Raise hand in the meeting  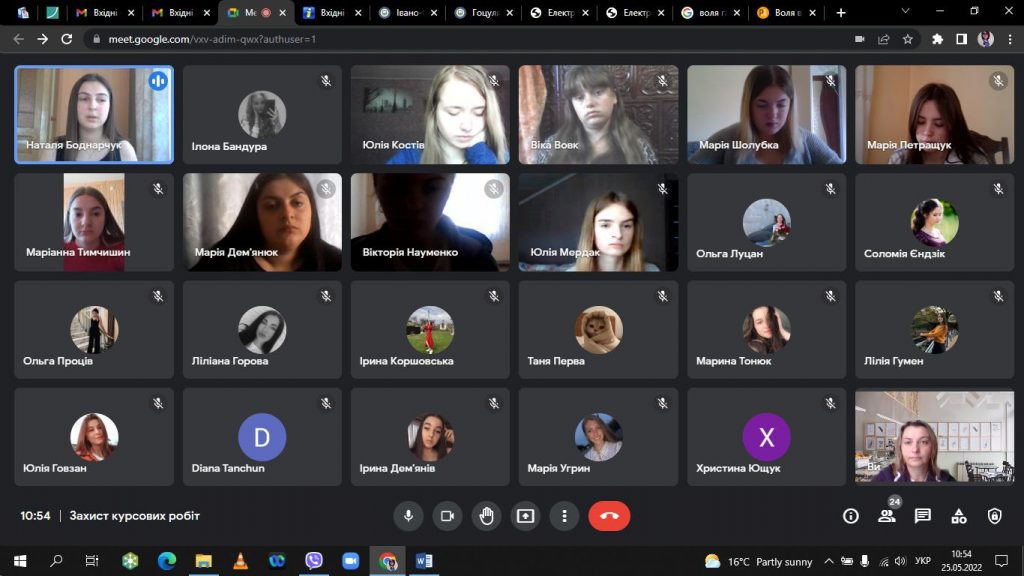click(487, 516)
